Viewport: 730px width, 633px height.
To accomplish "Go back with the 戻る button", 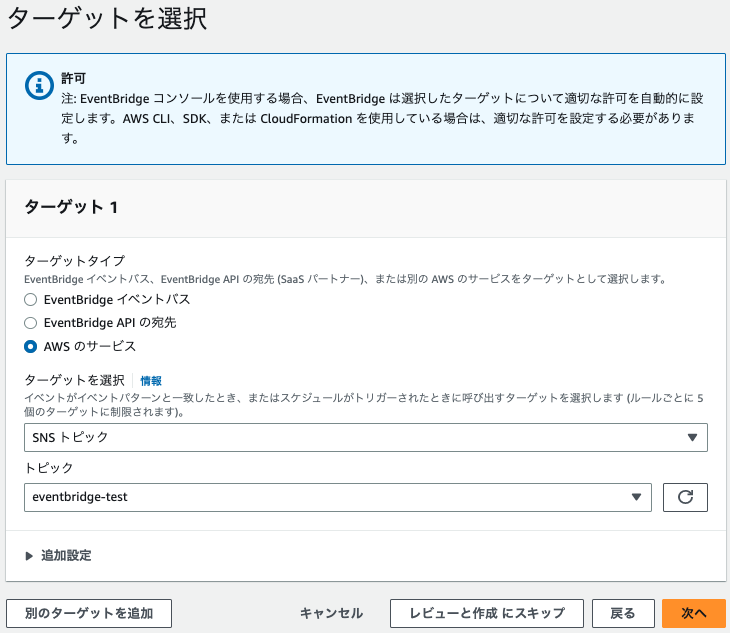I will (623, 613).
